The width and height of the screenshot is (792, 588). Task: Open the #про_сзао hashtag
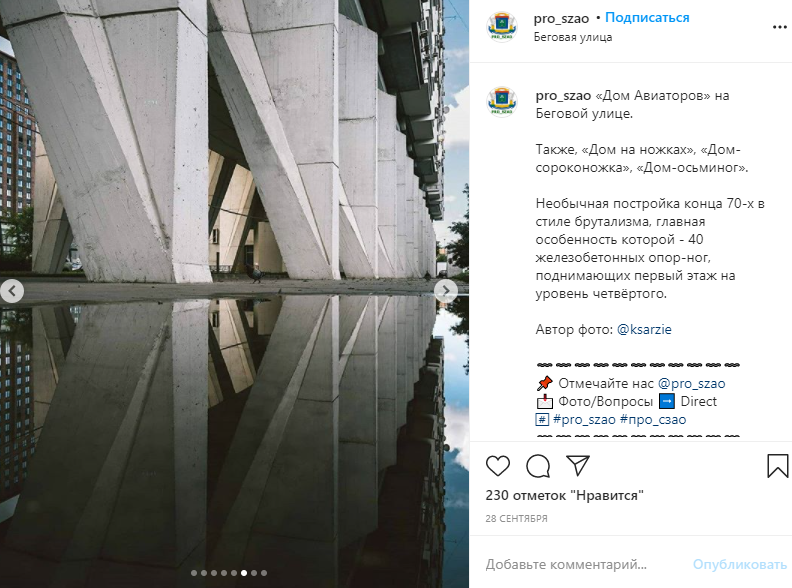[653, 419]
